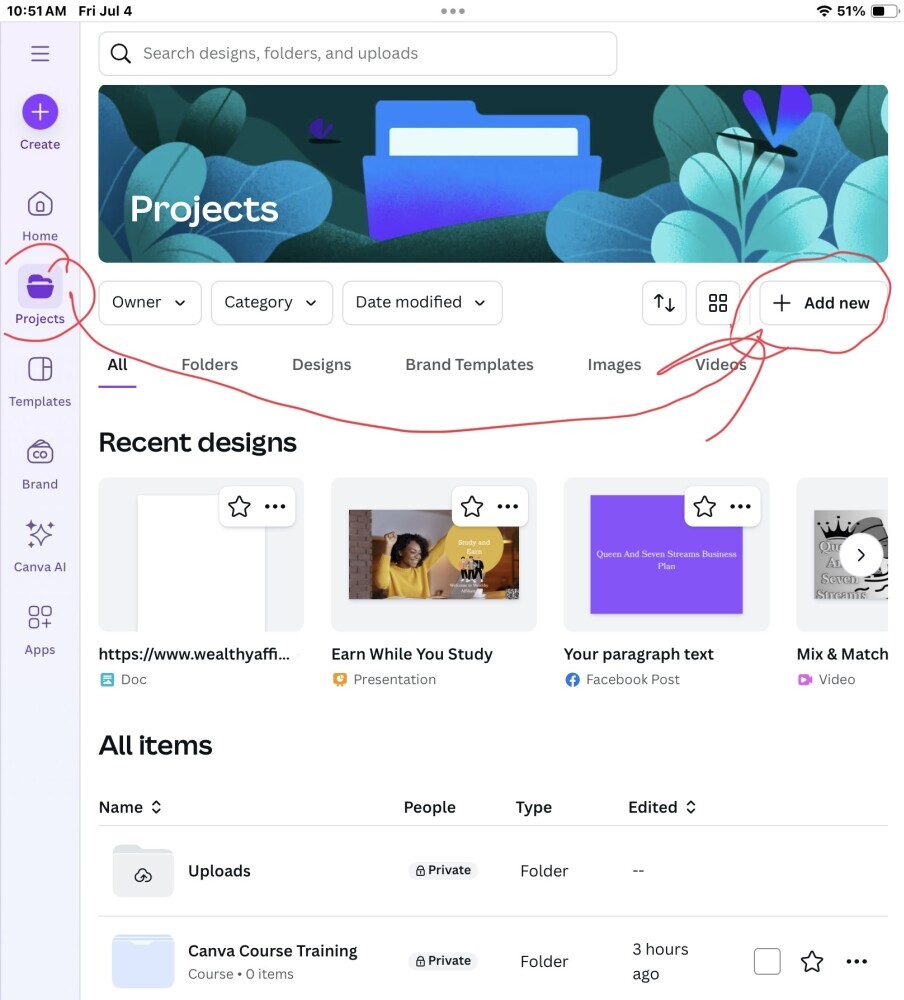Open the hamburger menu in sidebar
The height and width of the screenshot is (1000, 904).
pos(40,54)
